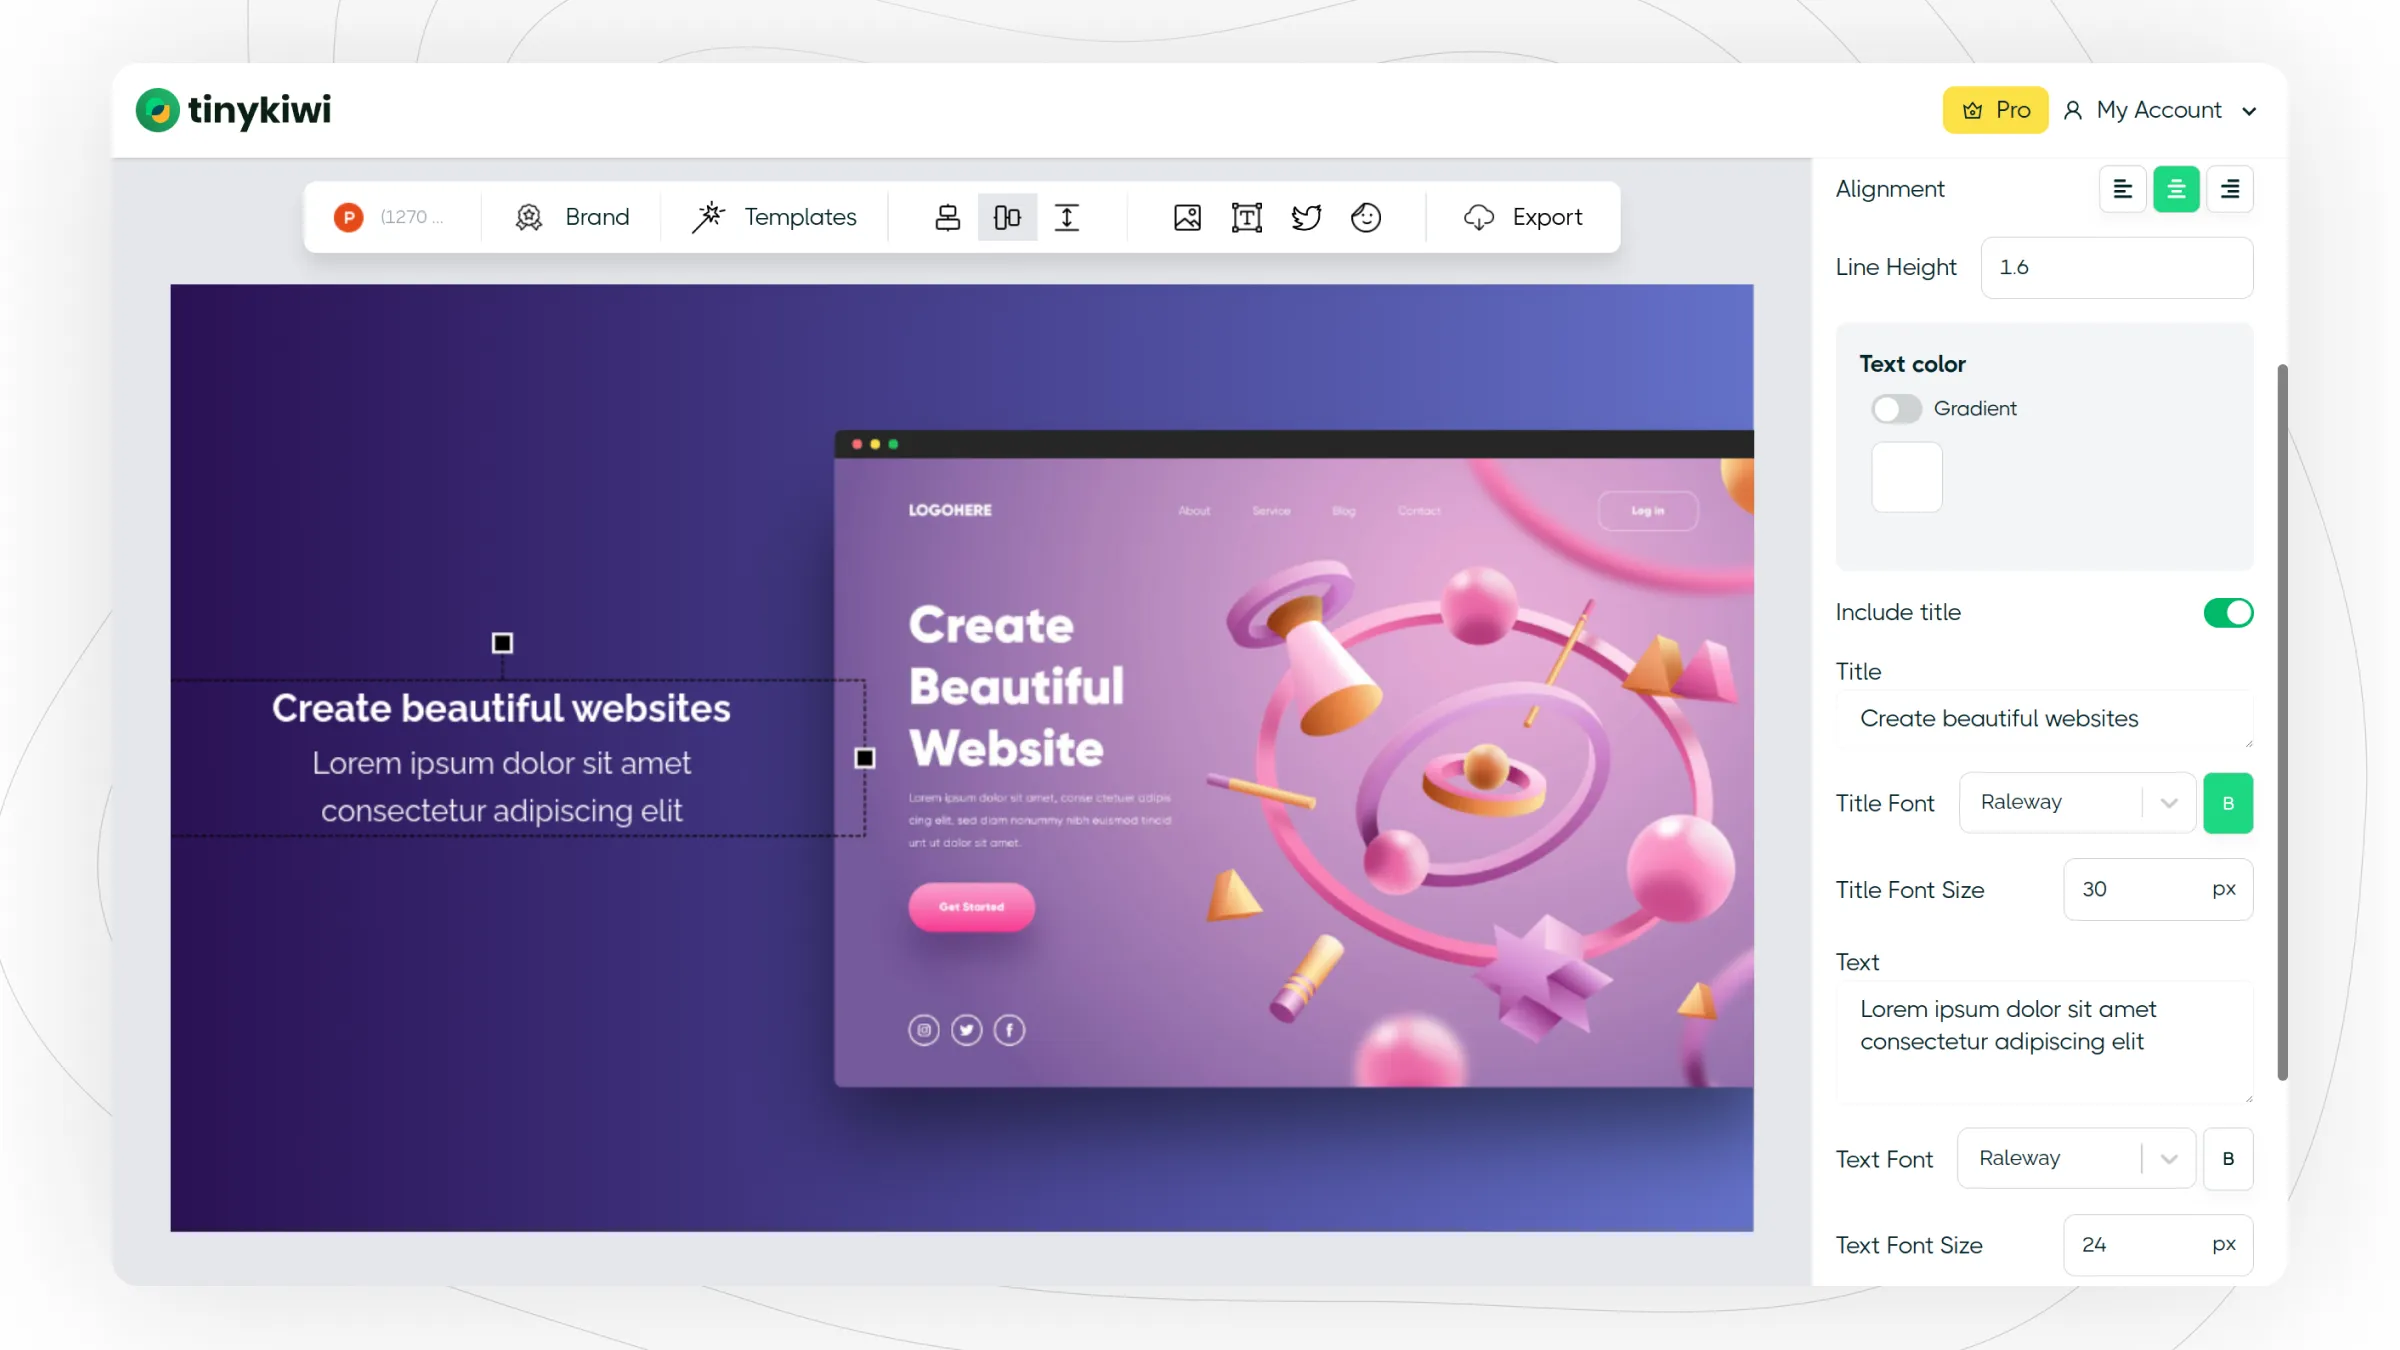This screenshot has height=1350, width=2400.
Task: Add an image with the picture icon
Action: (1187, 217)
